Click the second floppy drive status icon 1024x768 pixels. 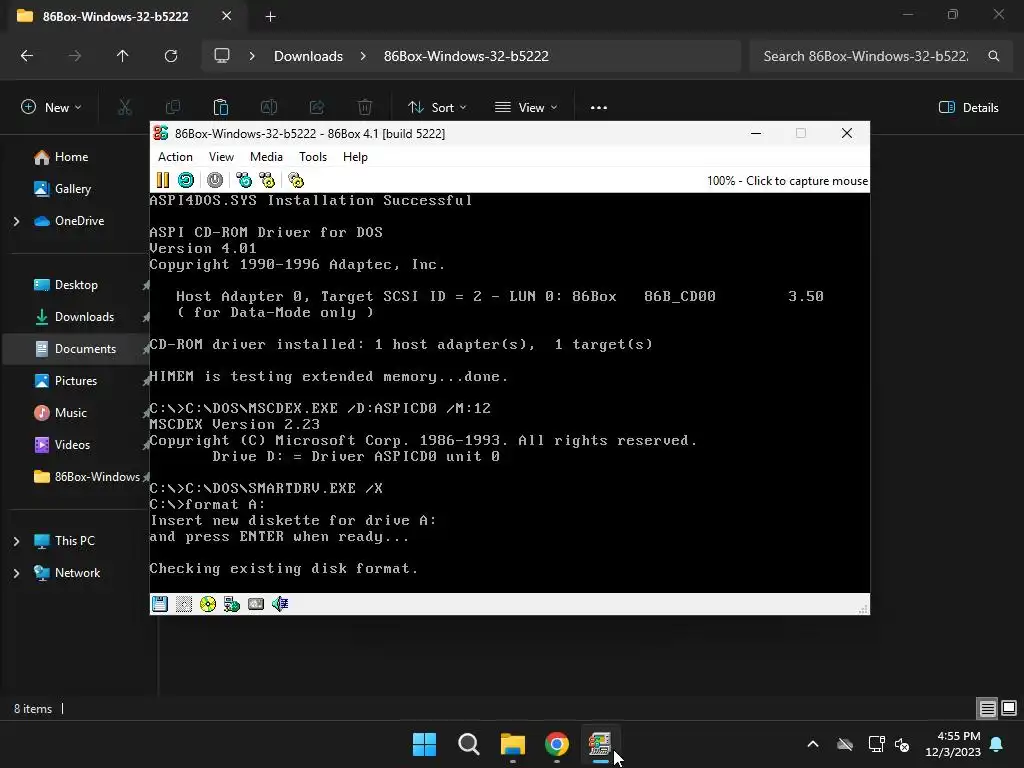[x=184, y=604]
